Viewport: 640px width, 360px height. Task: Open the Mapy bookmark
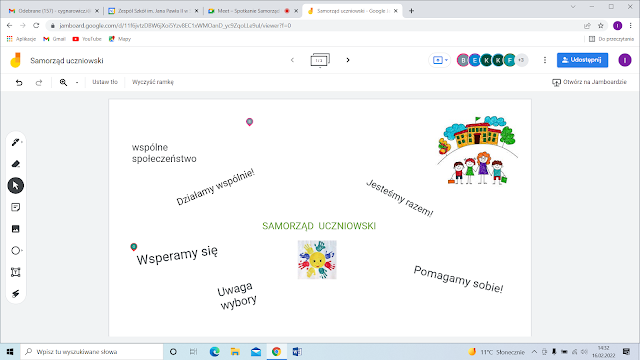click(120, 39)
